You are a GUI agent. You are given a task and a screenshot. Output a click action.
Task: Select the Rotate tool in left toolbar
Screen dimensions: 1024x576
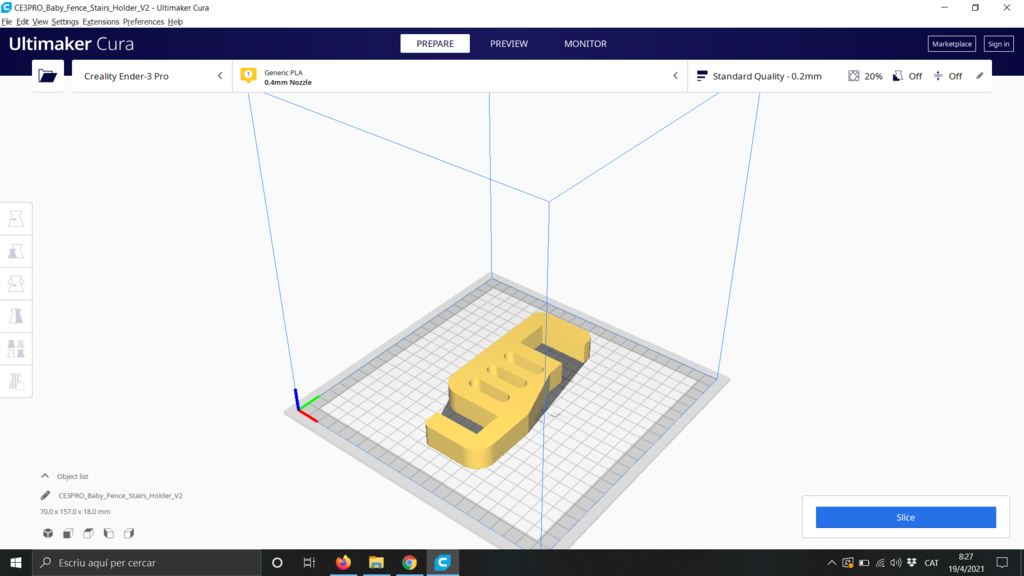16,284
